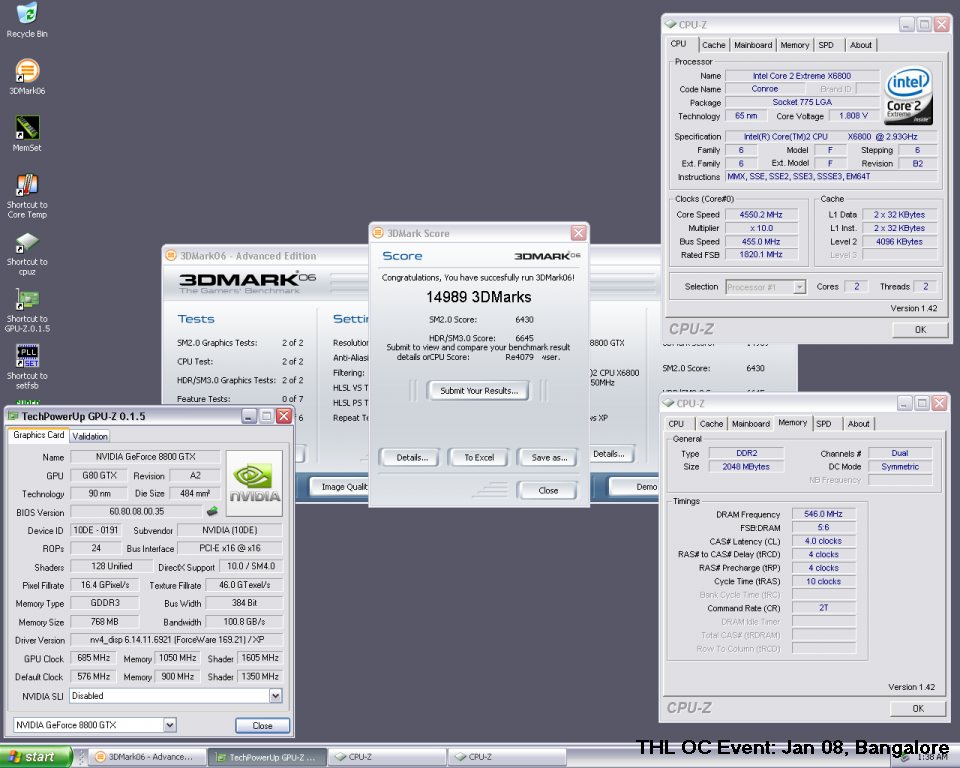The image size is (960, 768).
Task: Click the Submit Your Results button
Action: [x=477, y=391]
